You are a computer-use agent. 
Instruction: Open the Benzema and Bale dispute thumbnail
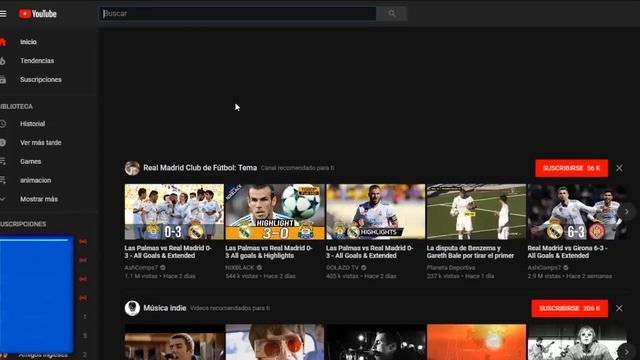click(x=476, y=211)
